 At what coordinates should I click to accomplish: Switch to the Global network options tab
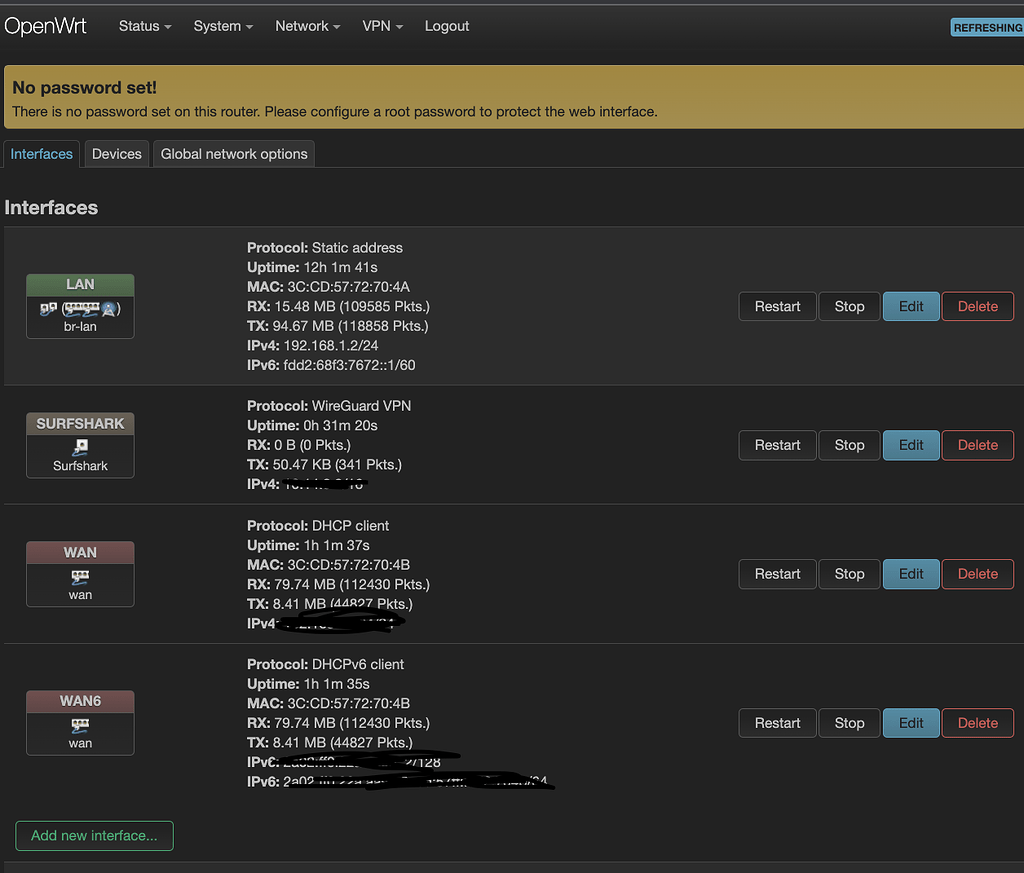(x=233, y=153)
